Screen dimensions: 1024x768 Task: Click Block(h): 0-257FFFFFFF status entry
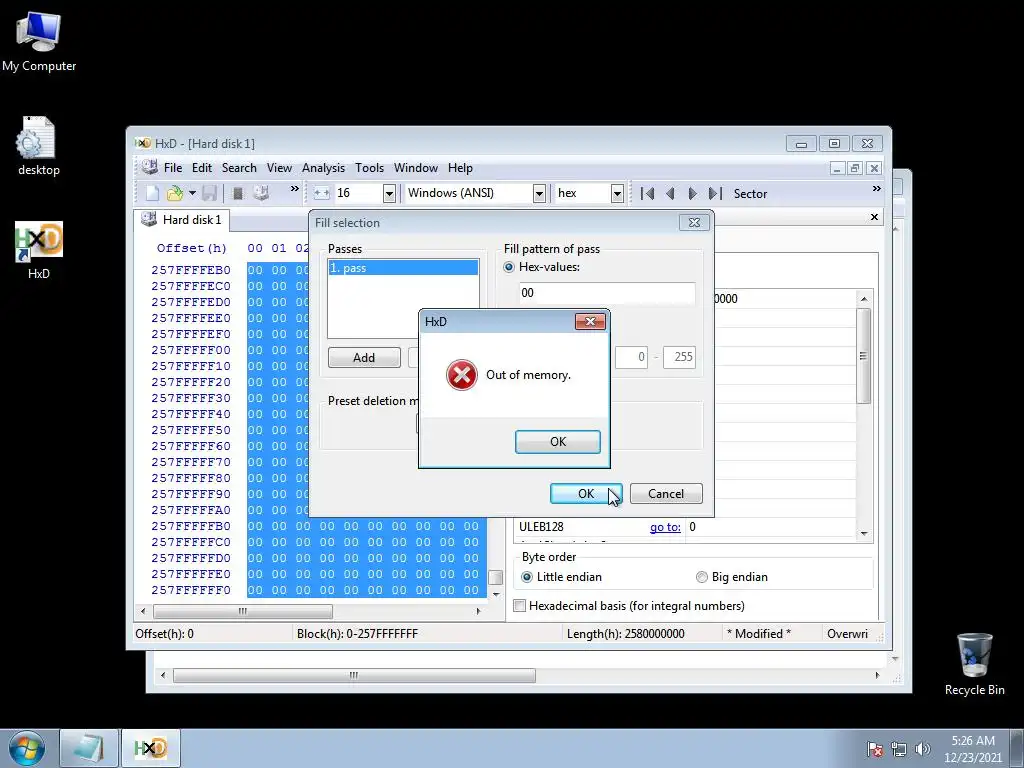coord(357,633)
